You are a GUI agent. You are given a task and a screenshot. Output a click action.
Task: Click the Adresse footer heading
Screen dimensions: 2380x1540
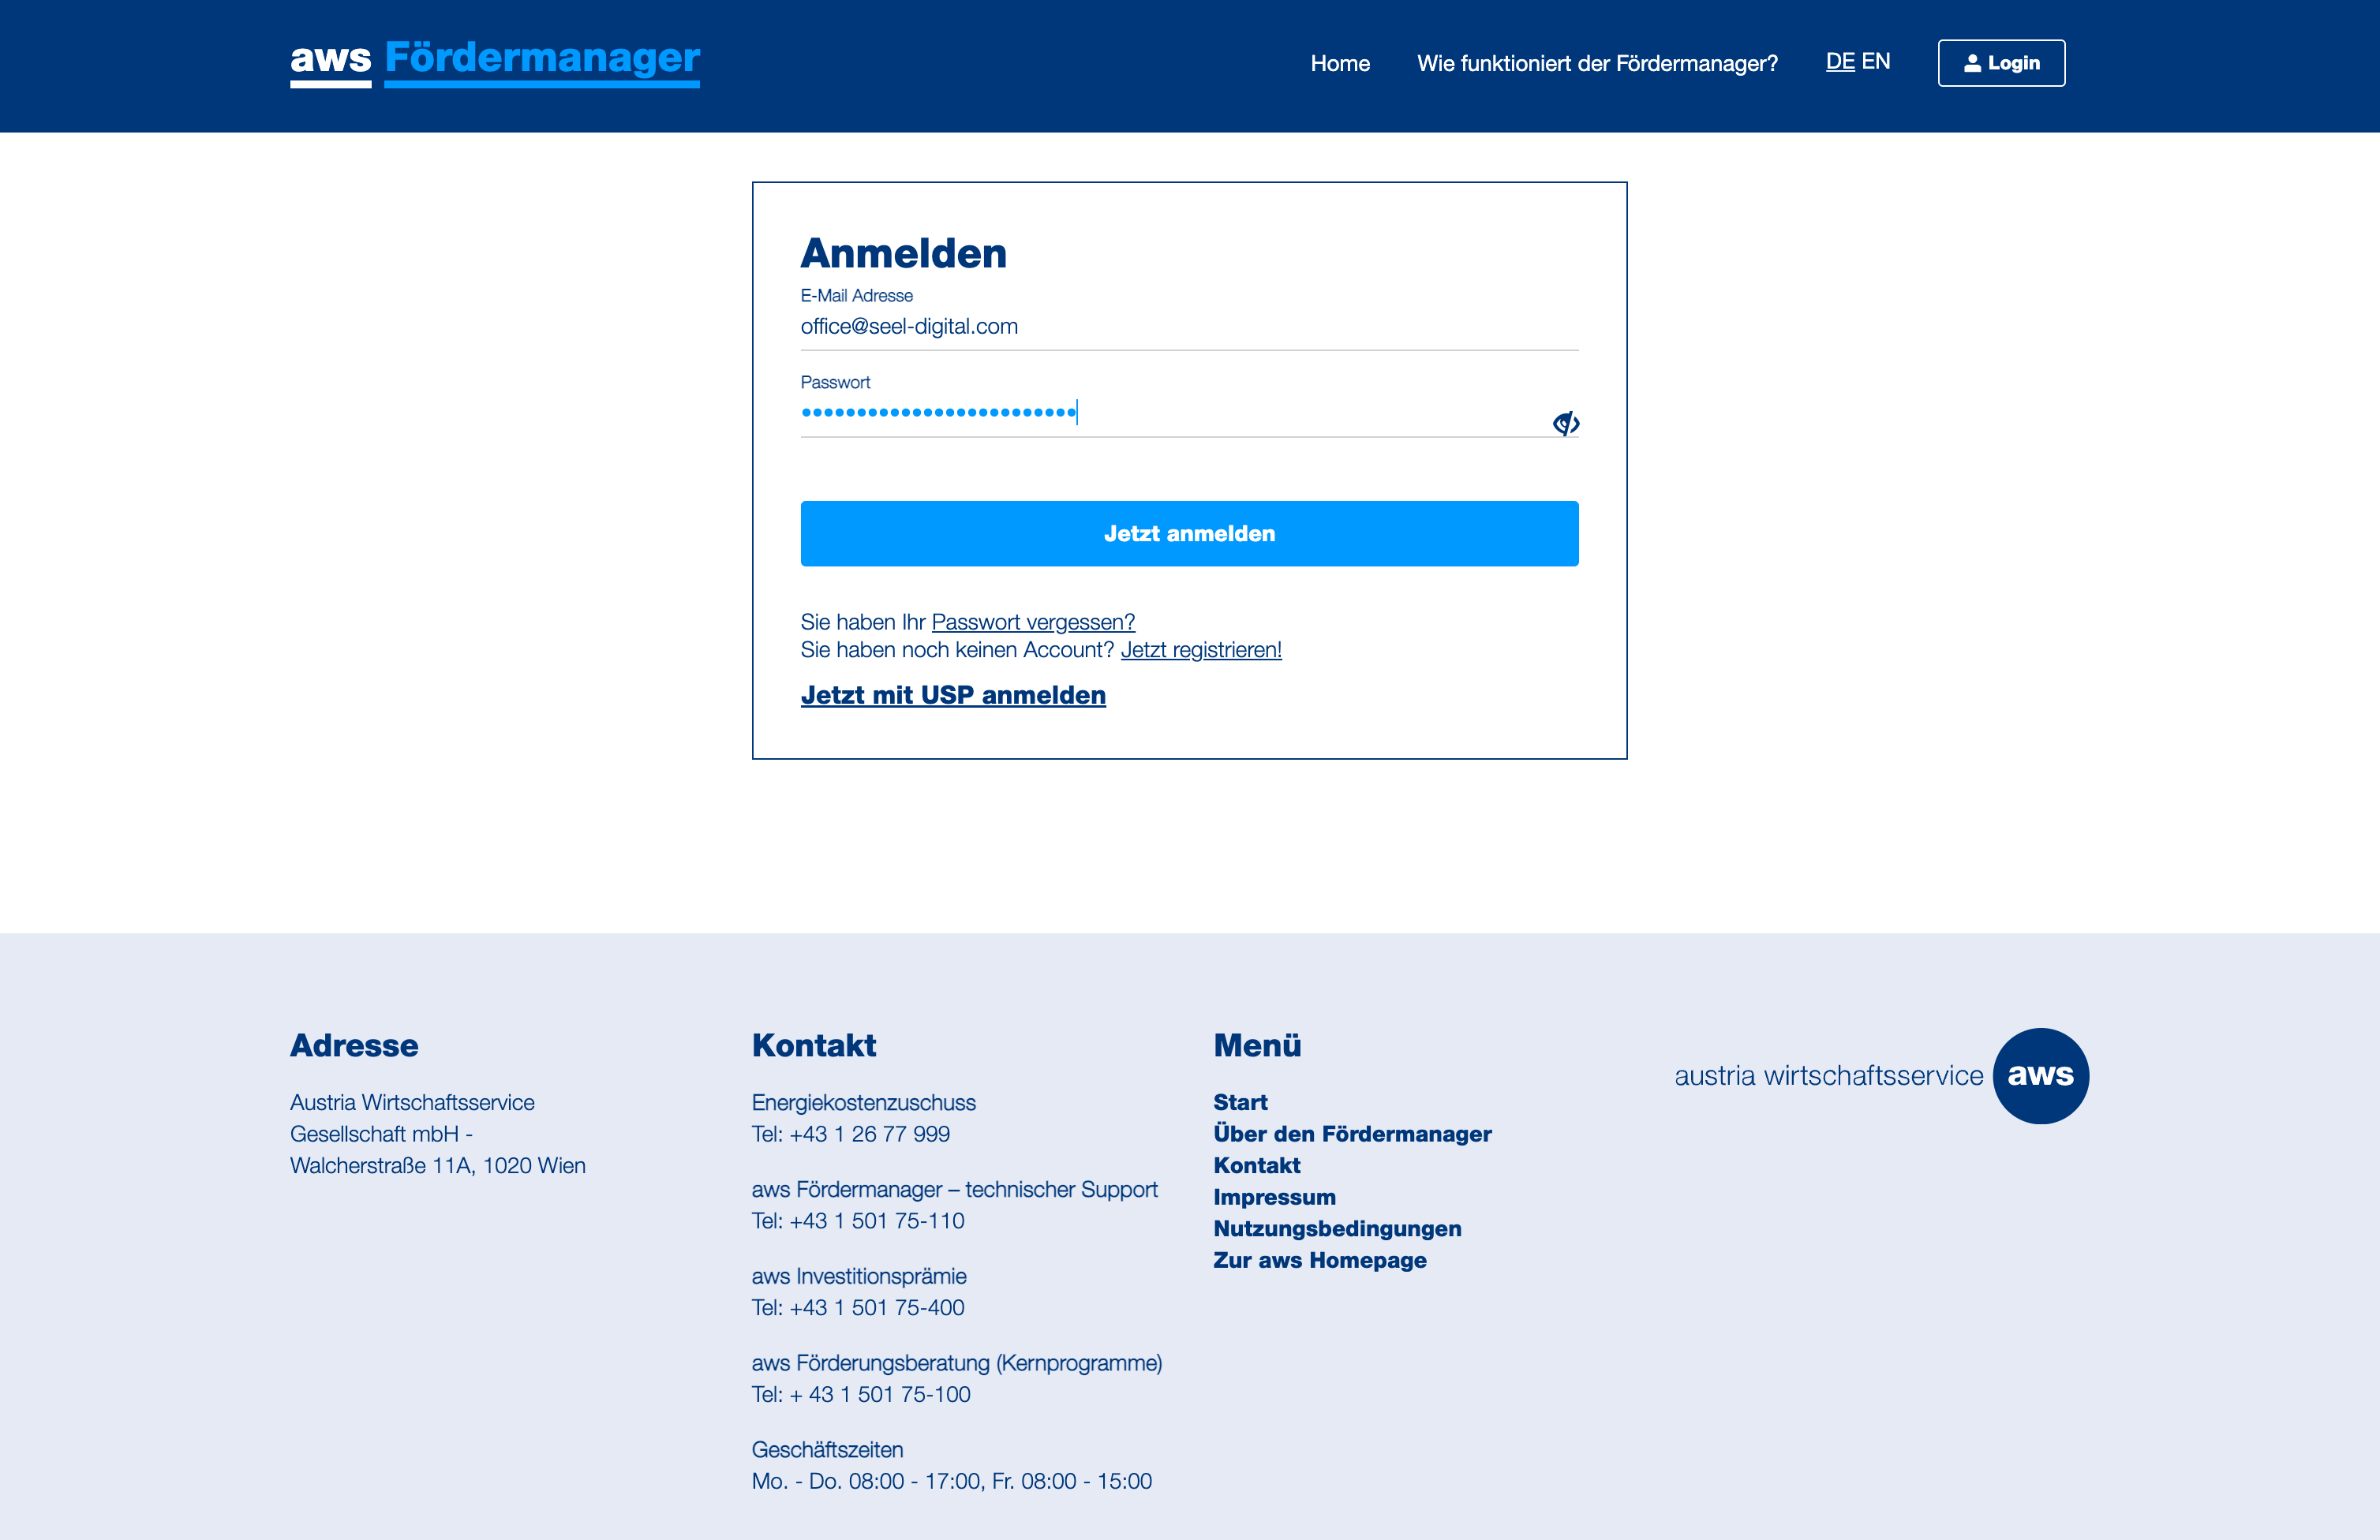[x=354, y=1045]
